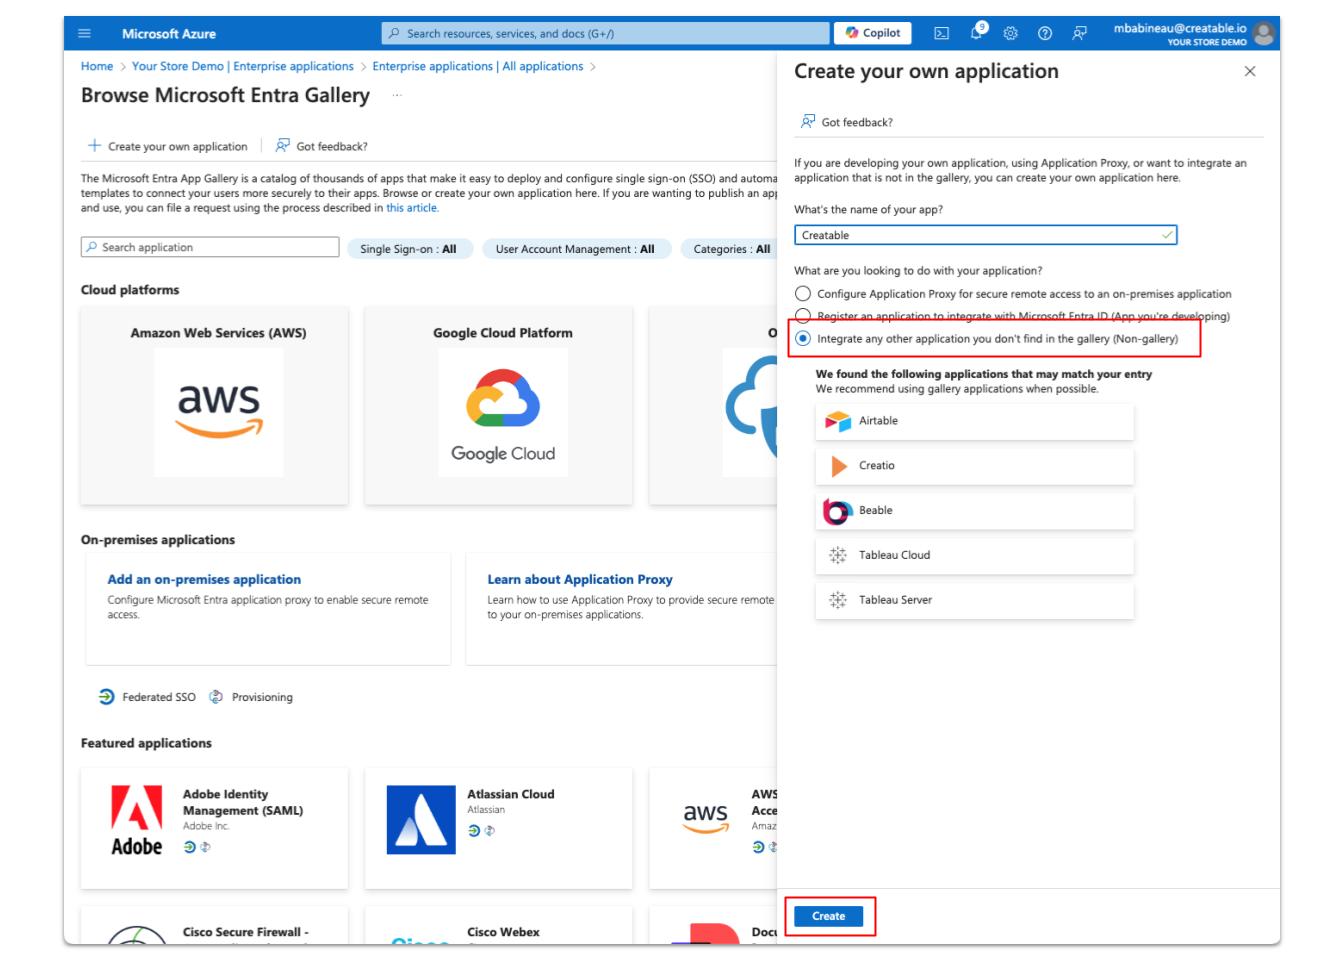The width and height of the screenshot is (1344, 960).
Task: Click Got feedback in the side panel
Action: coord(846,122)
